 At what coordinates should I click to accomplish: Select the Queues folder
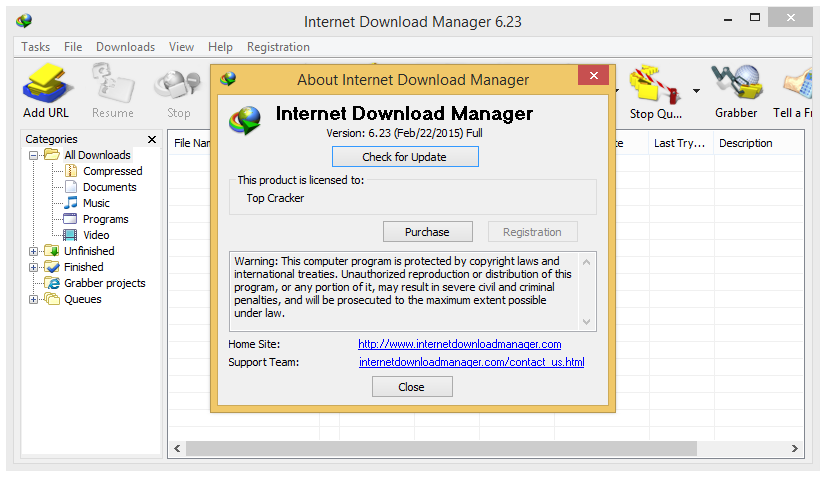point(82,299)
